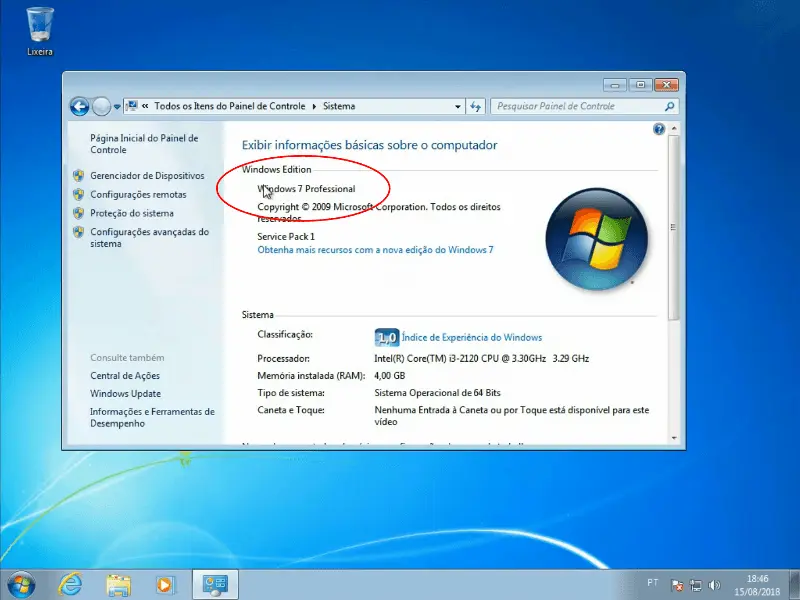This screenshot has height=600, width=800.
Task: Click the computer icon in address bar
Action: pyautogui.click(x=132, y=106)
